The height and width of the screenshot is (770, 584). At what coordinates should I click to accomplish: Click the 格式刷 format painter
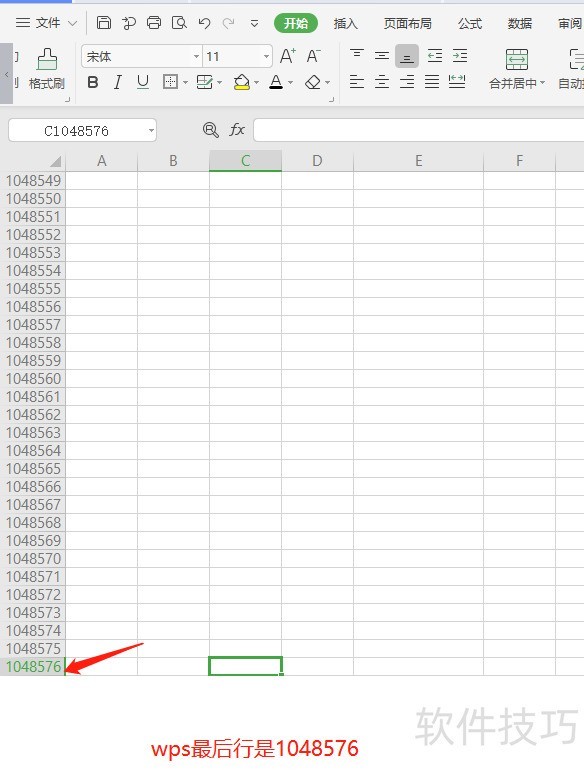coord(47,69)
